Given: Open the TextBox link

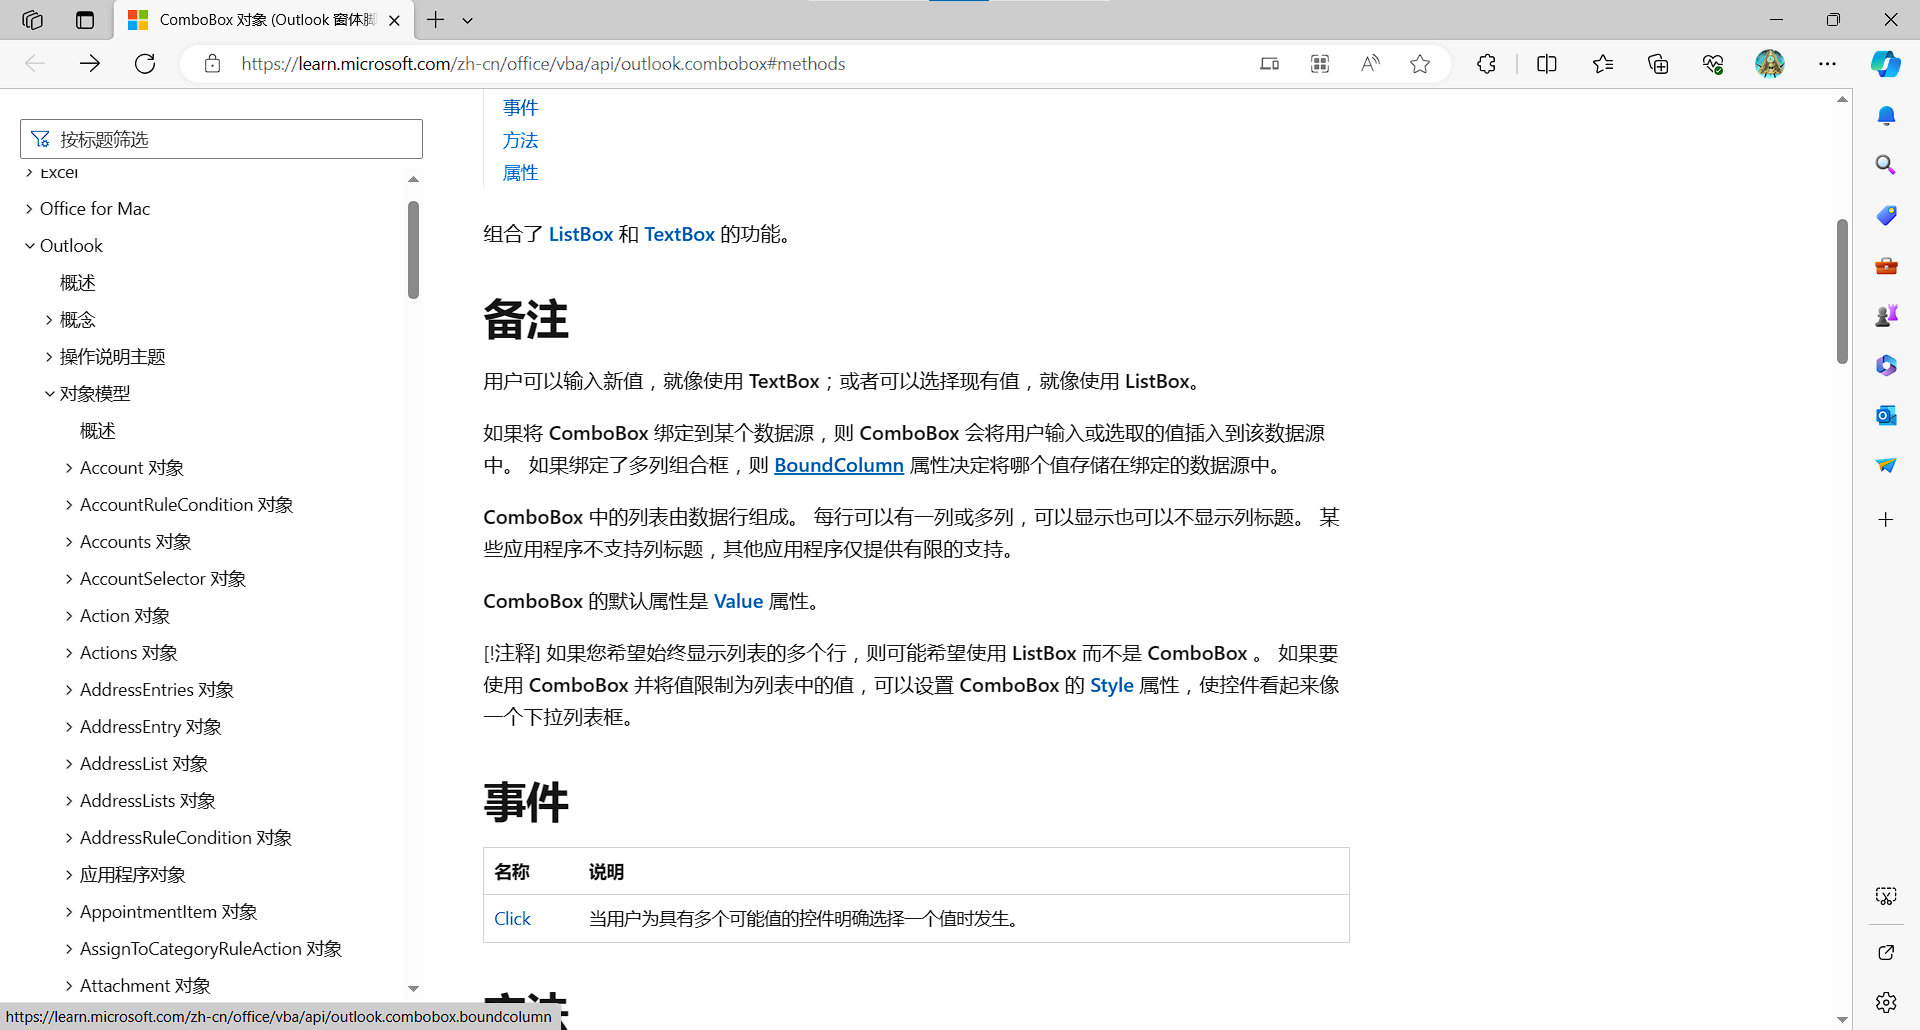Looking at the screenshot, I should pos(679,234).
